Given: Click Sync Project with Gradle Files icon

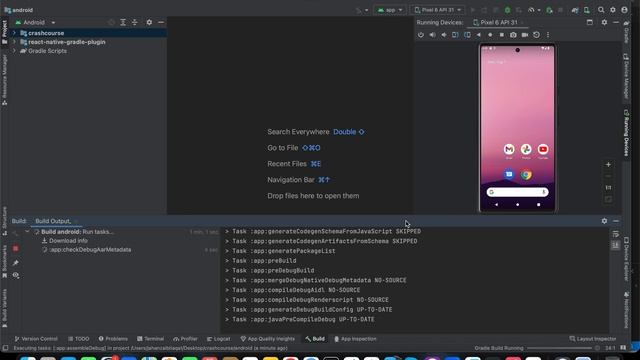Looking at the screenshot, I should [575, 10].
